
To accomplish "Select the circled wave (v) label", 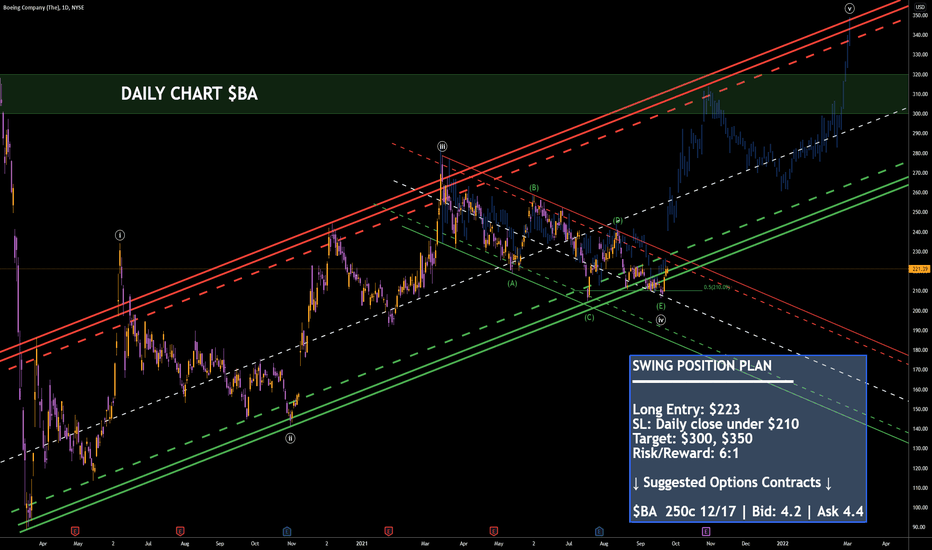I will tap(849, 8).
